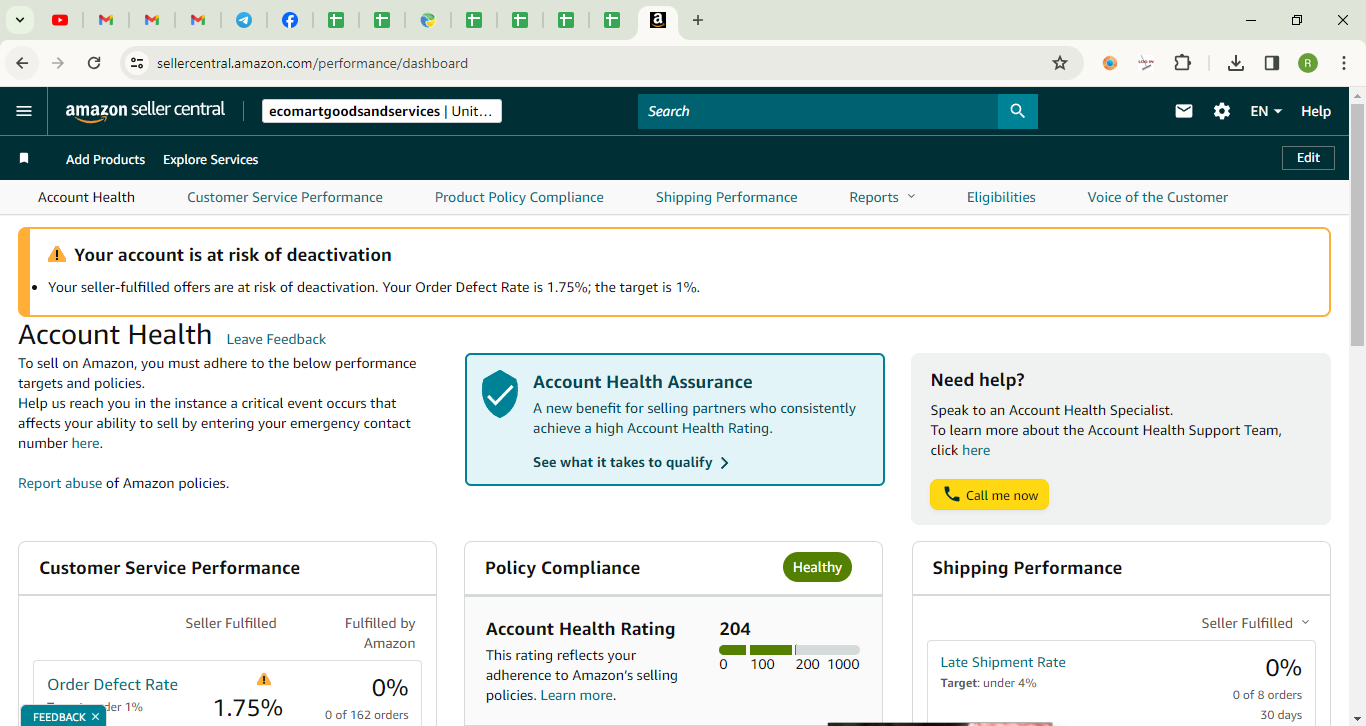Close the FEEDBACK widget with its X
This screenshot has width=1366, height=726.
coord(96,717)
